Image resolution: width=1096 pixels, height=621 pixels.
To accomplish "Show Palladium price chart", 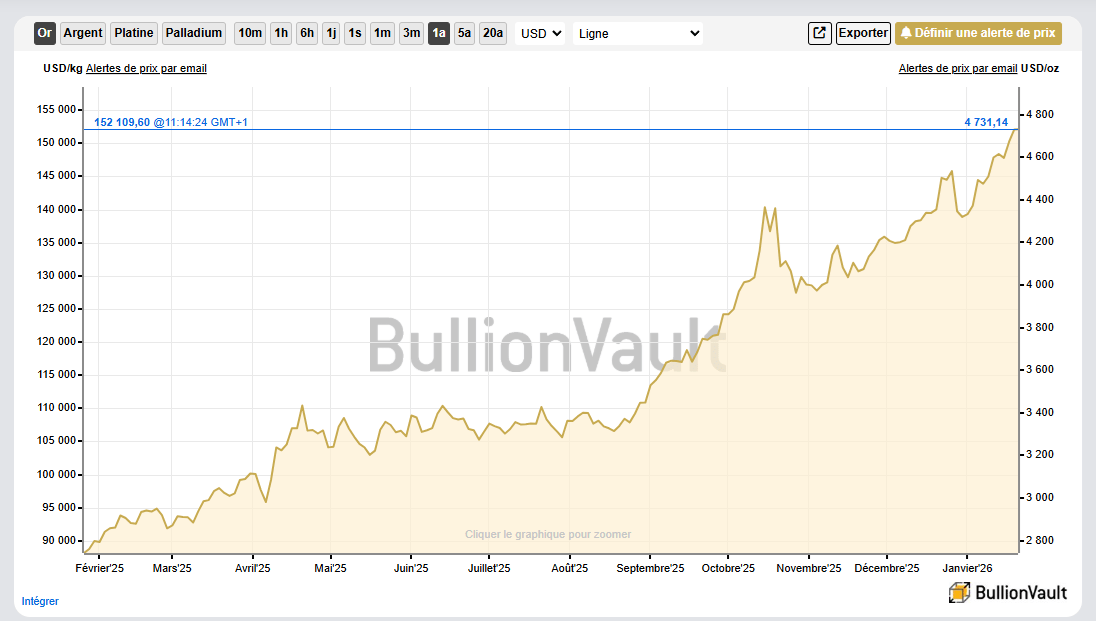I will [194, 33].
